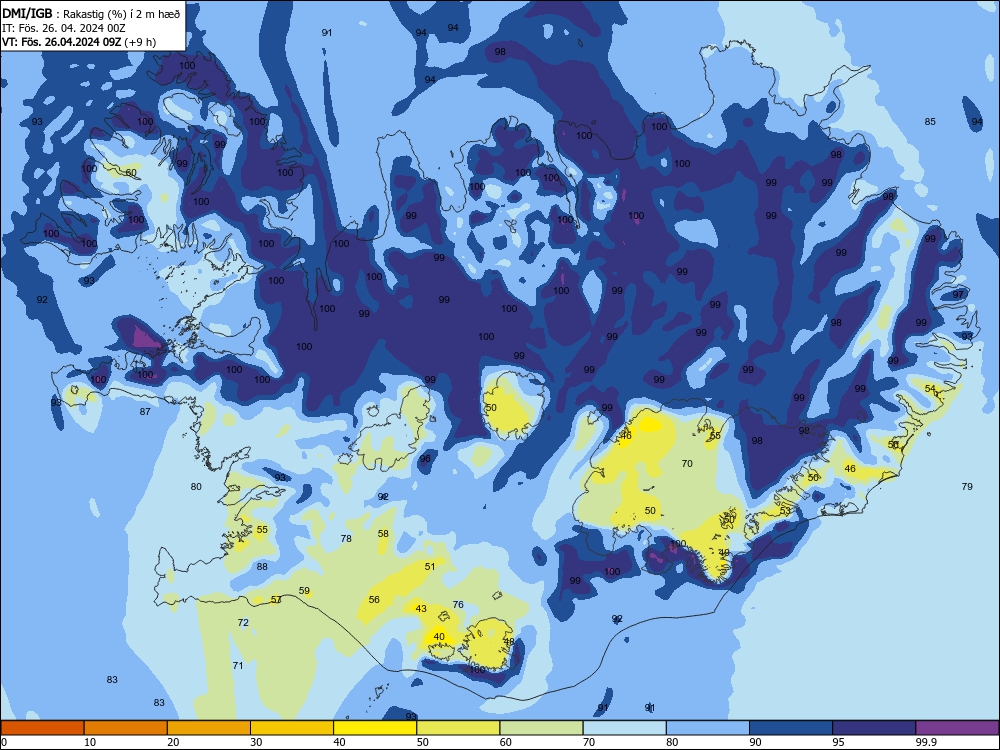Click the '95' legend tick label

pos(838,742)
